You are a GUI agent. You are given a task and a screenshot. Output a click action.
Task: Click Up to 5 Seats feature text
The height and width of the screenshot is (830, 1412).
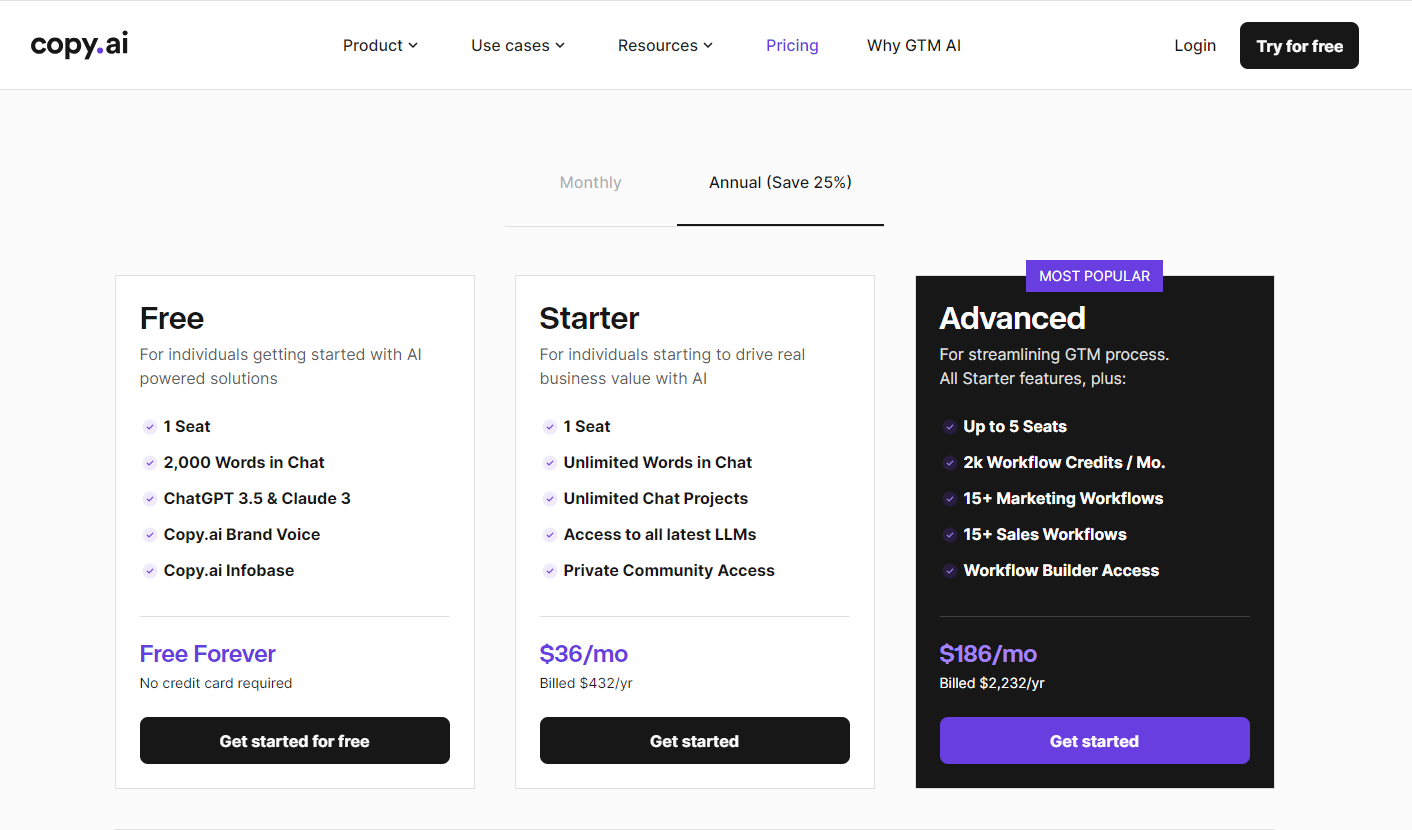coord(1015,426)
